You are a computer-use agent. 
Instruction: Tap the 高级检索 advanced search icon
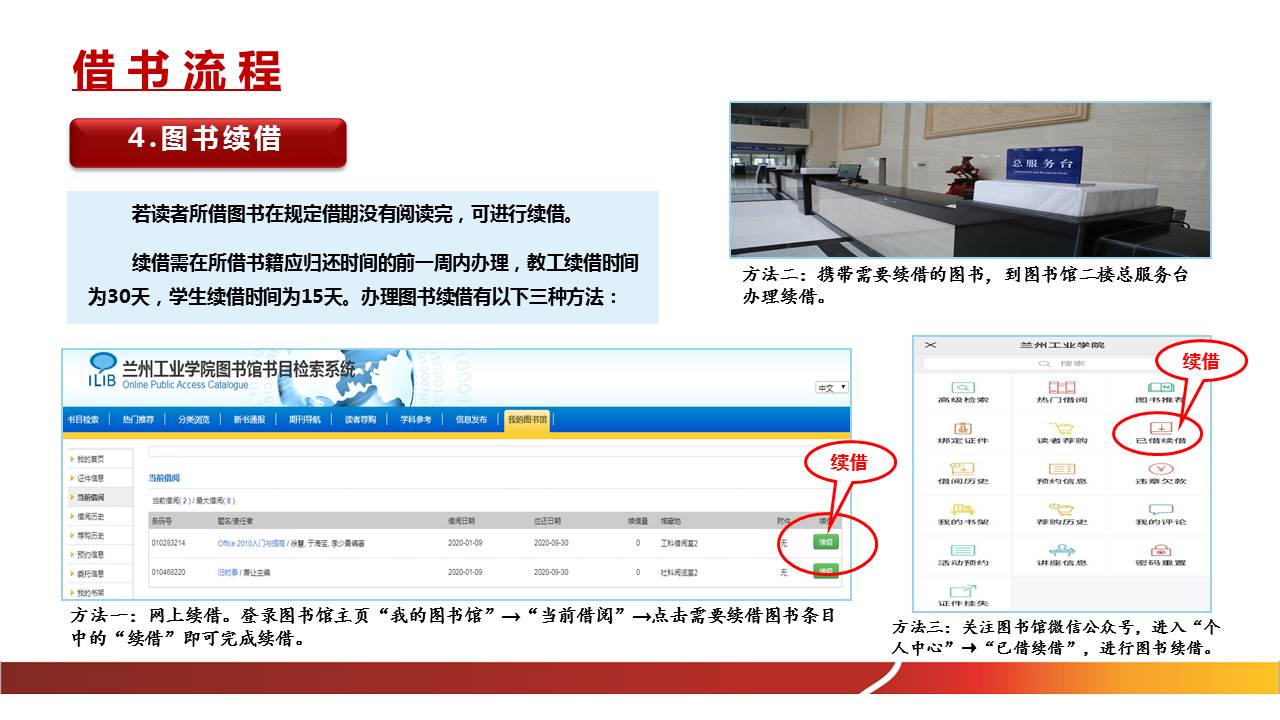963,388
